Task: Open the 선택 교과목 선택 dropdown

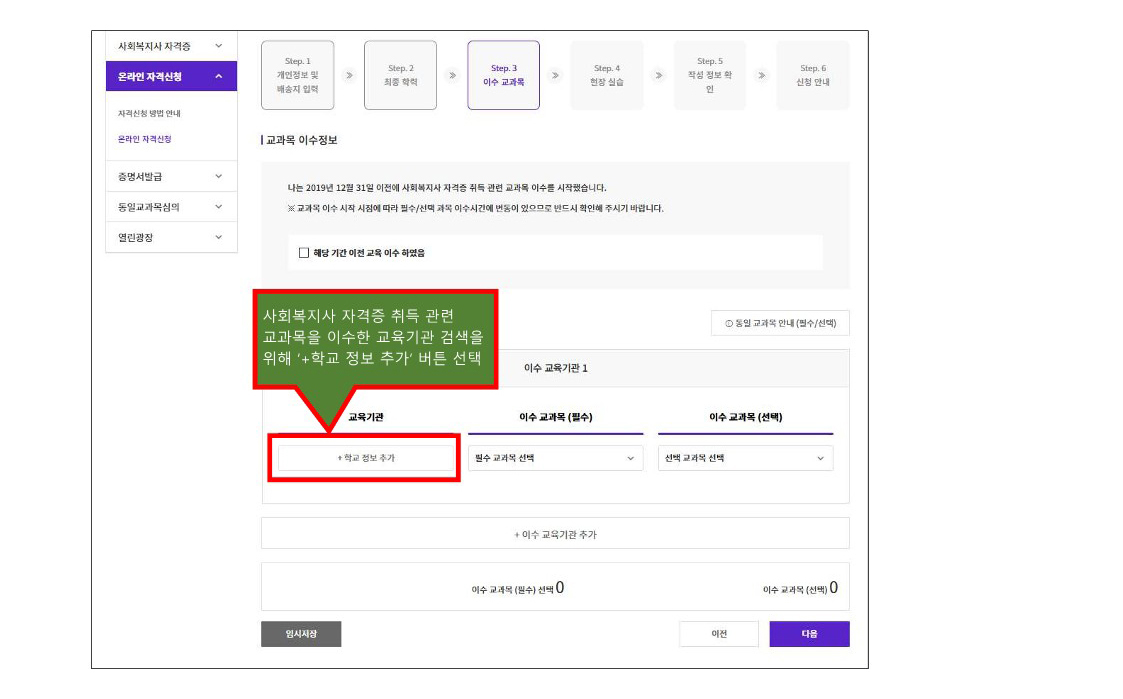Action: pos(746,458)
